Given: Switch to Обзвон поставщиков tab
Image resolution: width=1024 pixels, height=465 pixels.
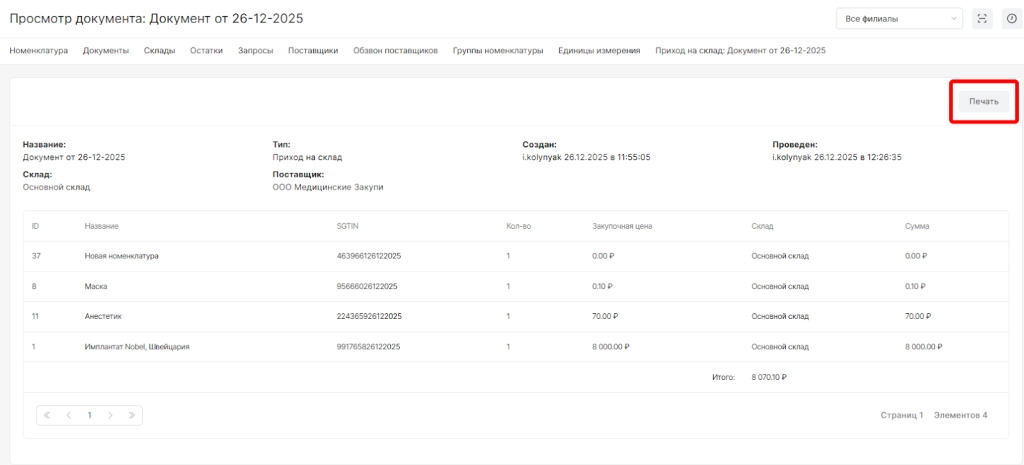Looking at the screenshot, I should coord(395,50).
